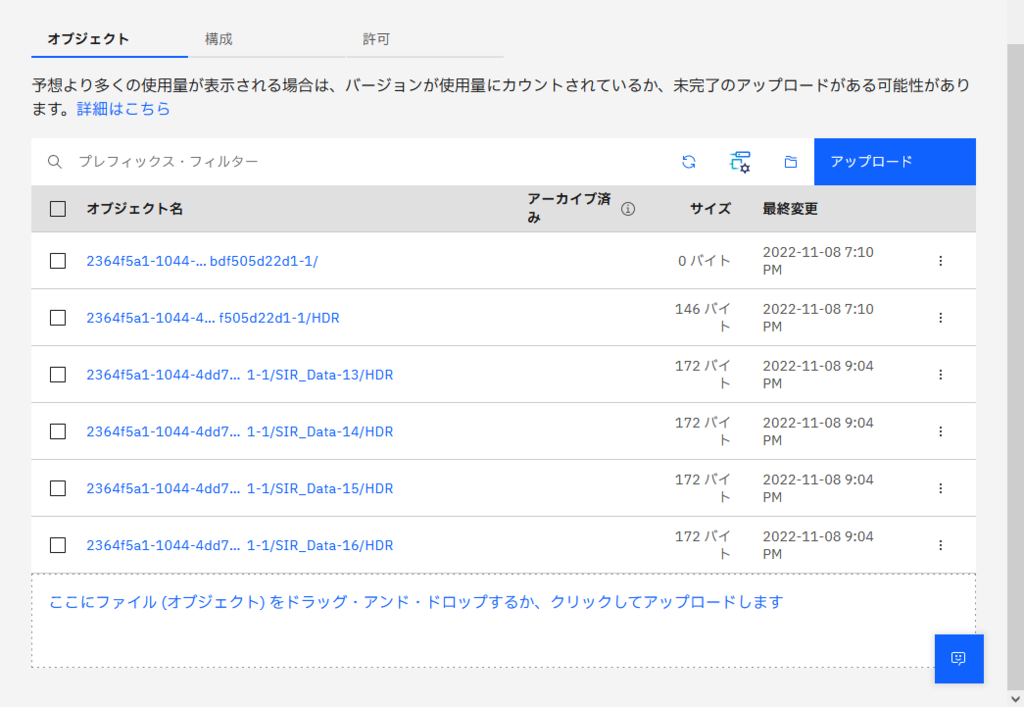This screenshot has width=1024, height=707.
Task: Switch to the オブジェクト tab
Action: point(109,39)
